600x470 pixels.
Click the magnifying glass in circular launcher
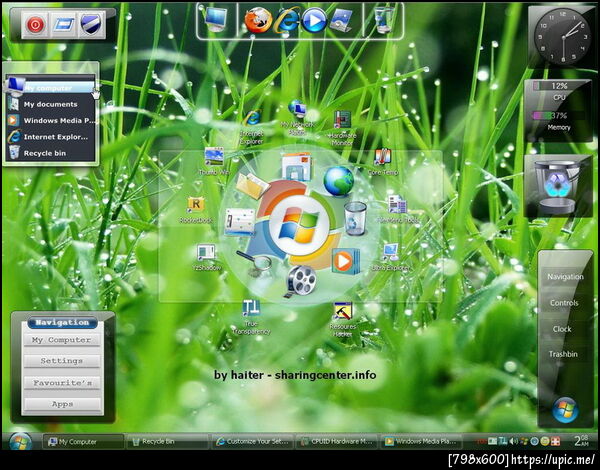click(254, 262)
